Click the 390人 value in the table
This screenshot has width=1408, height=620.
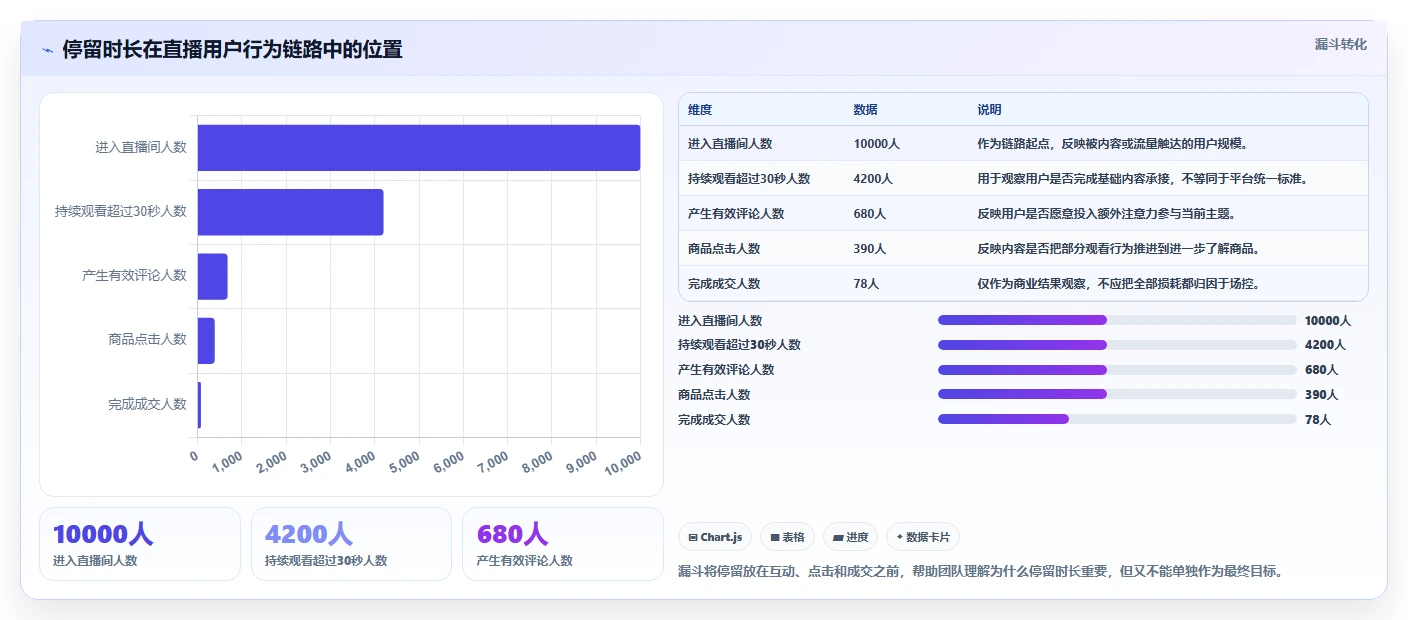[x=870, y=249]
